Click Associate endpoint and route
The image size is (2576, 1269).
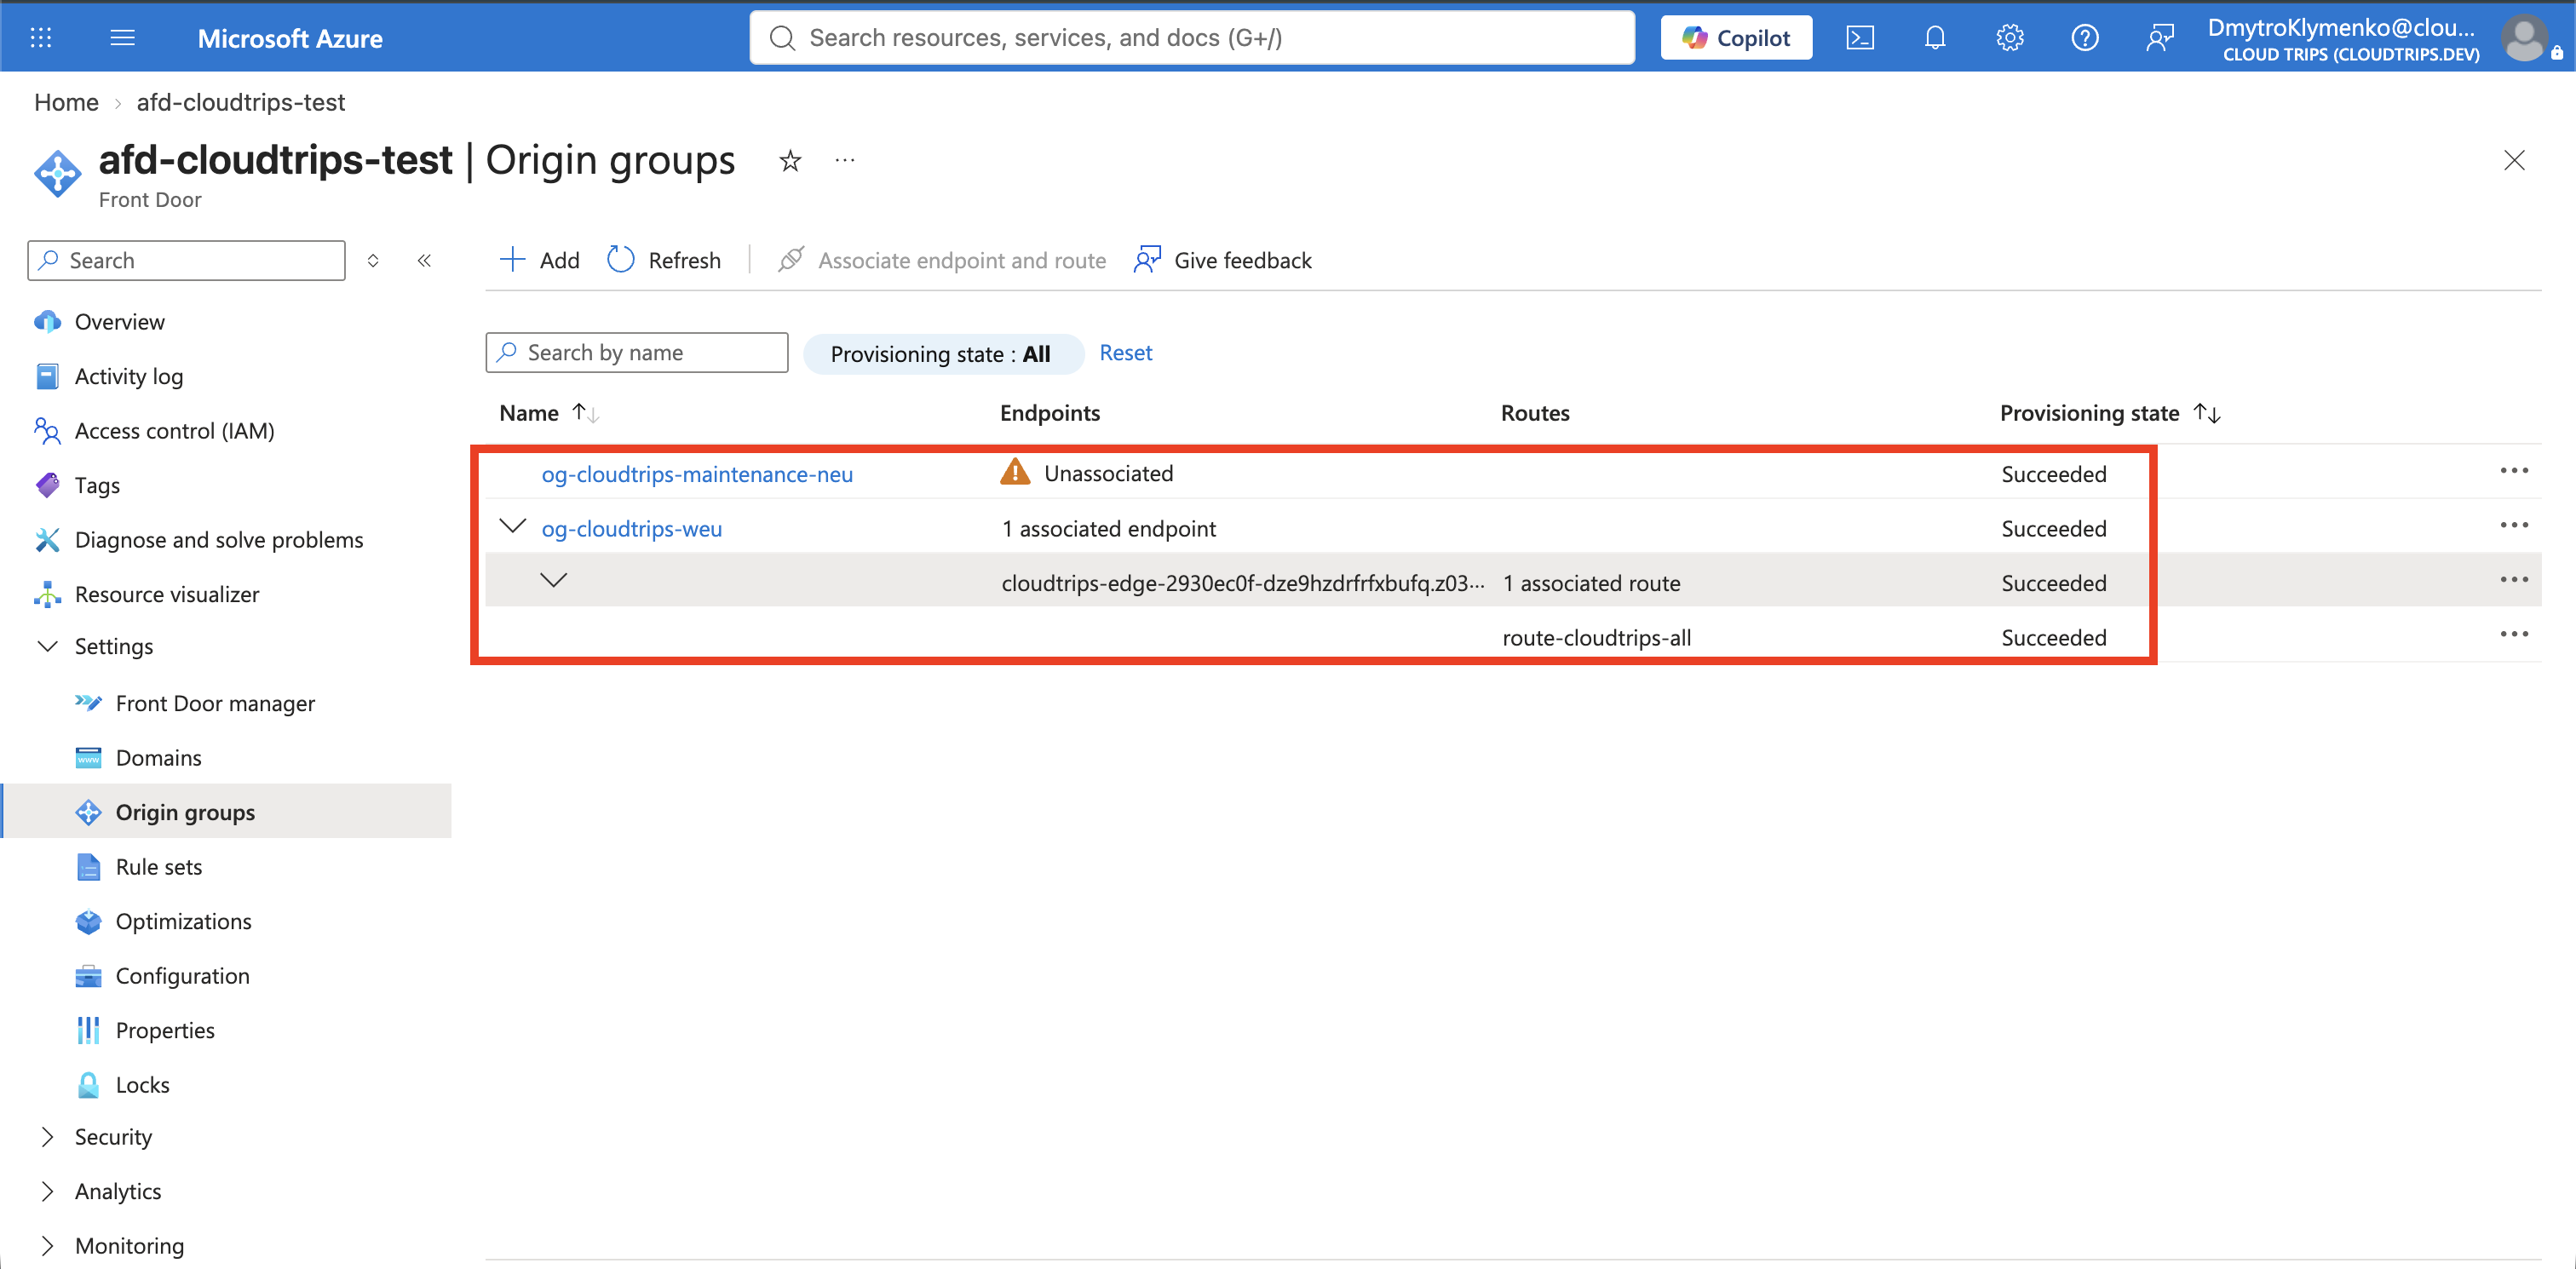[x=943, y=260]
